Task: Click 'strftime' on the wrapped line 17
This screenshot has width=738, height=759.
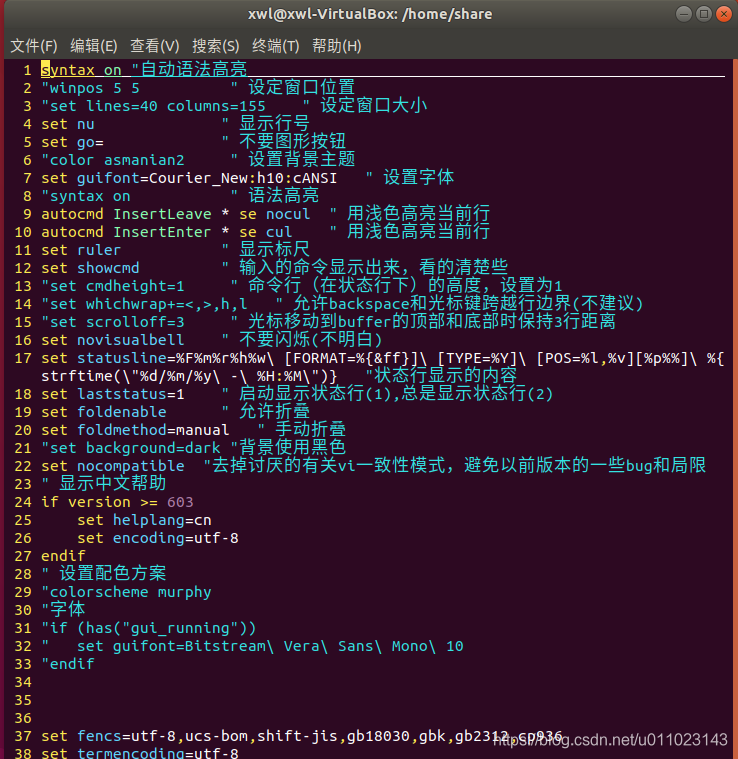Action: tap(76, 376)
